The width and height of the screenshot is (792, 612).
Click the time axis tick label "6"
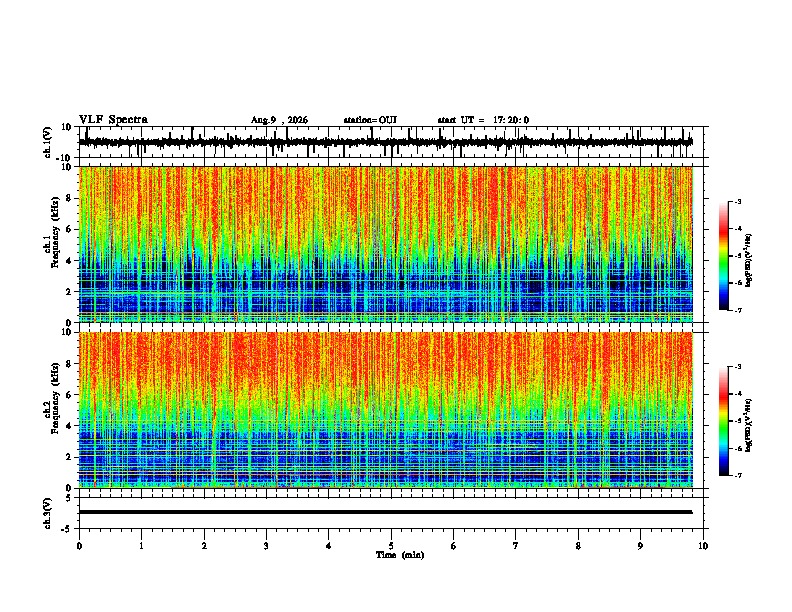454,546
